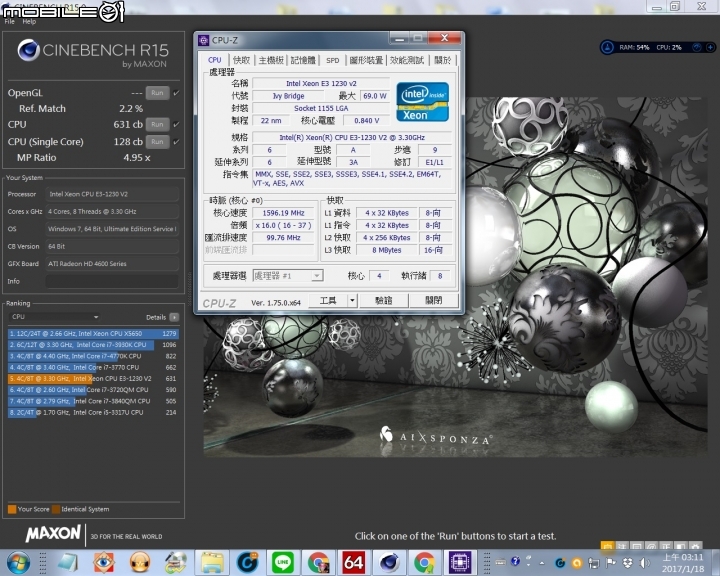The width and height of the screenshot is (720, 576).
Task: Open the 處理器 #1 selection dropdown
Action: pos(288,276)
